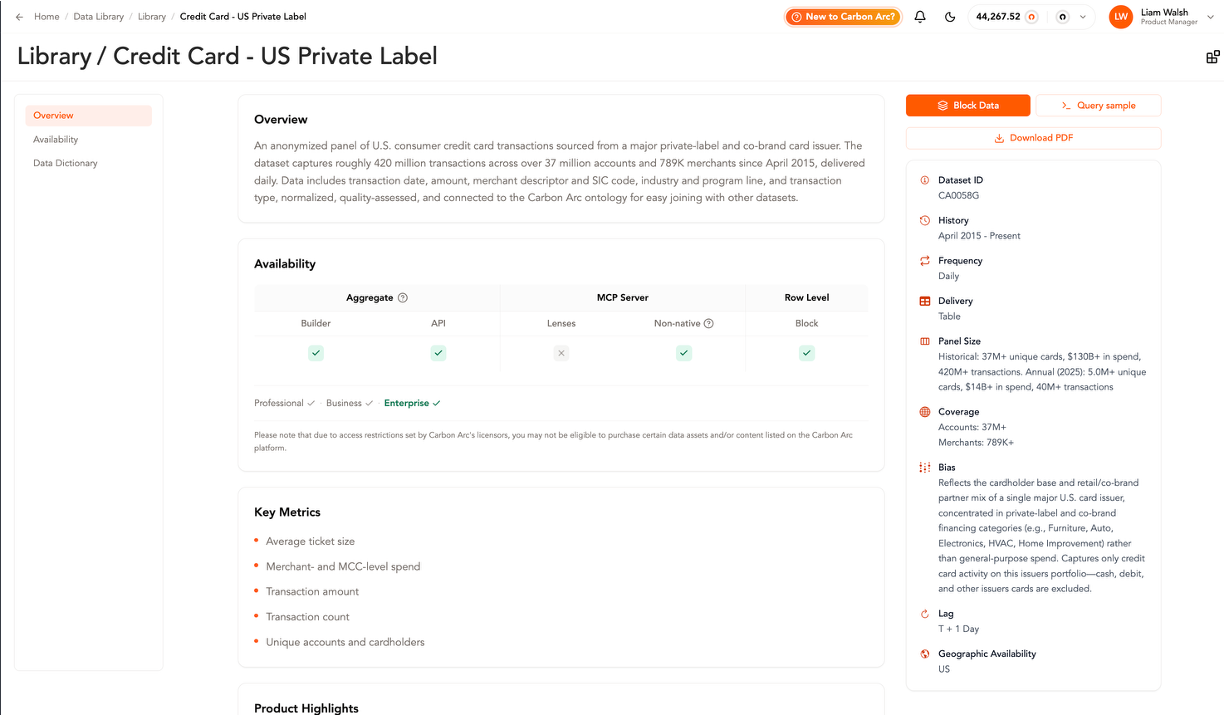Open the widgets grid icon below profile
The height and width of the screenshot is (716, 1224).
coord(1212,57)
